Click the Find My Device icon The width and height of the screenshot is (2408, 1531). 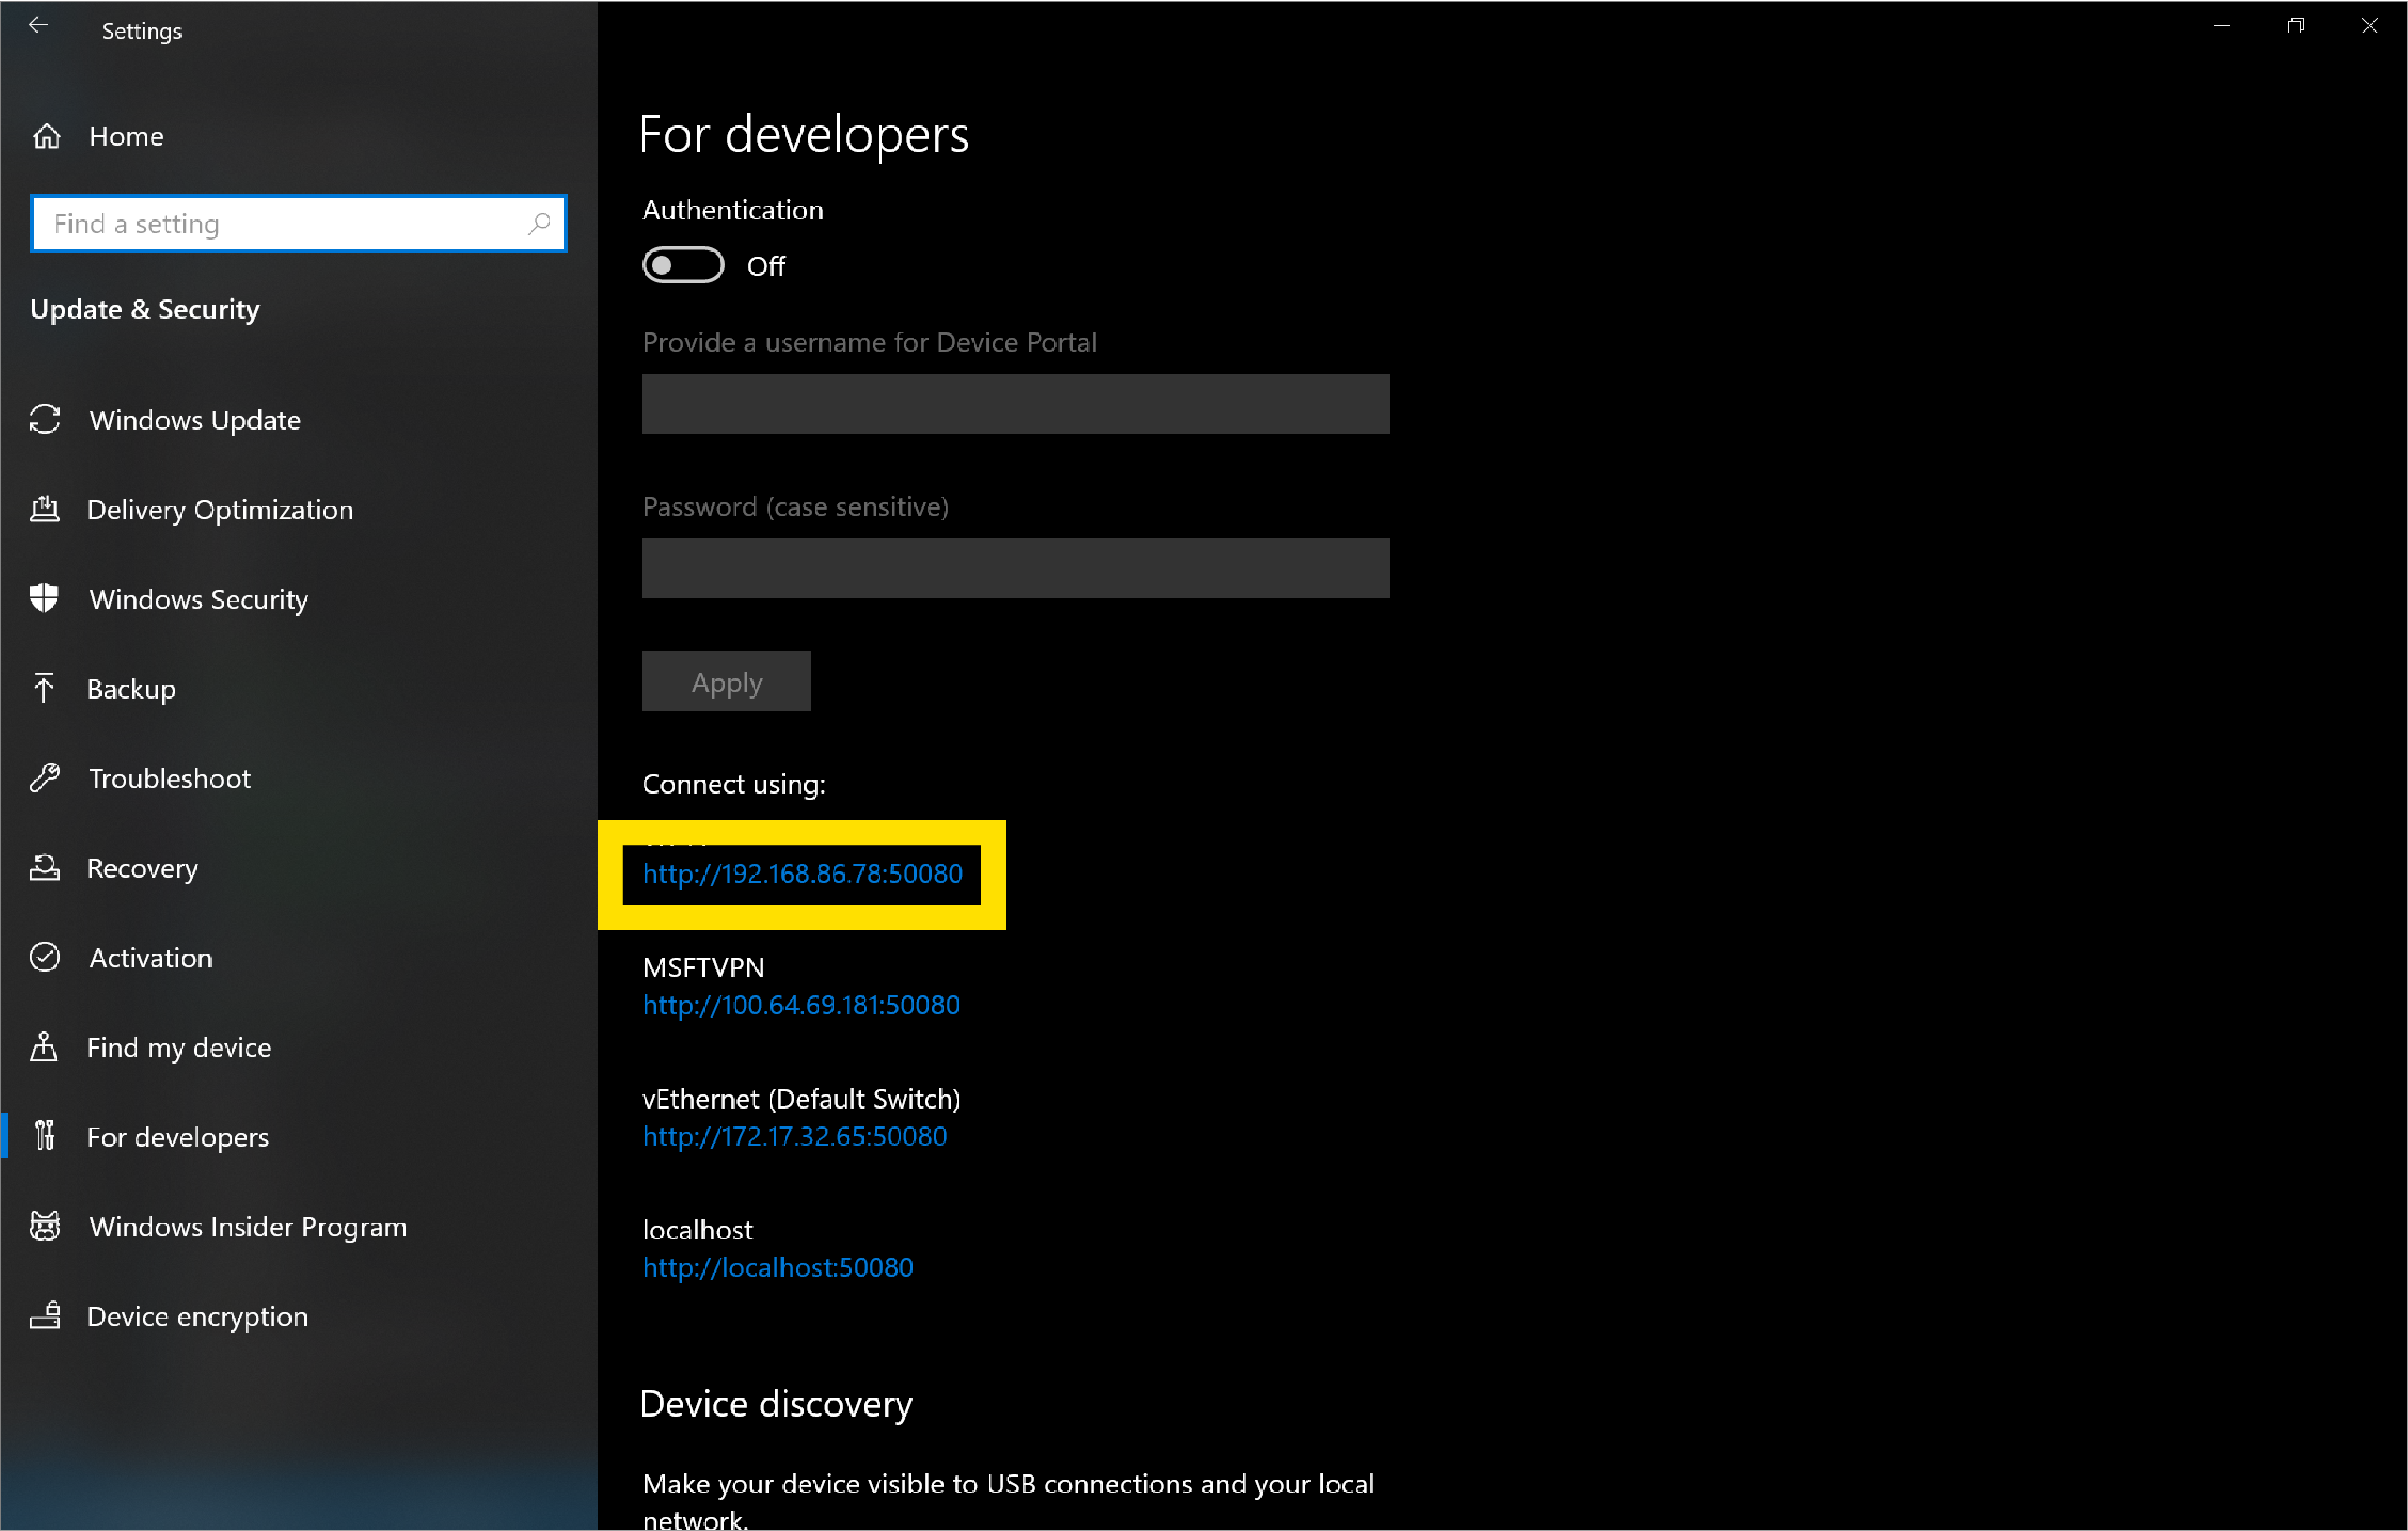47,1046
